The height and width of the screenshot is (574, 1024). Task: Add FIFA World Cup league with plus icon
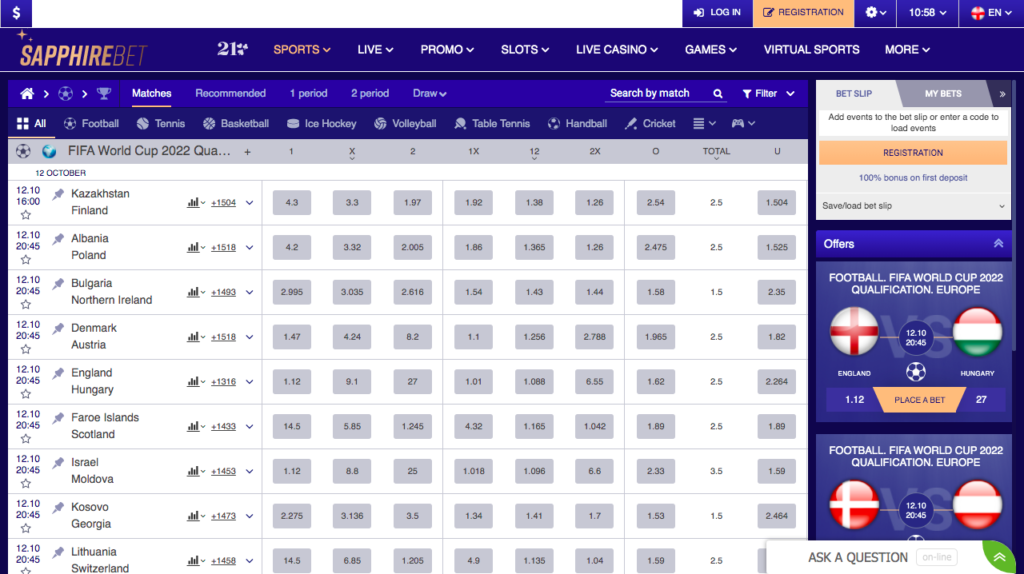(x=248, y=152)
